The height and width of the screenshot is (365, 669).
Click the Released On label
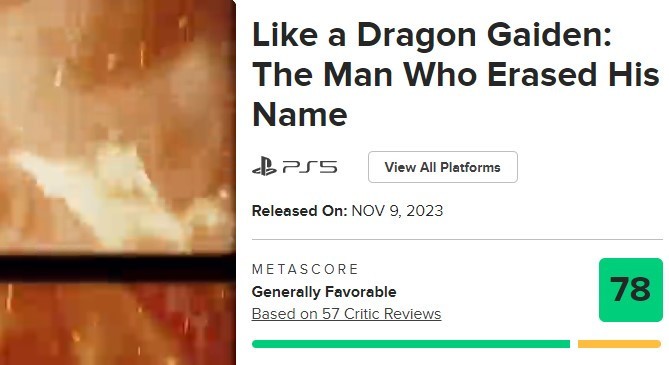click(x=300, y=211)
